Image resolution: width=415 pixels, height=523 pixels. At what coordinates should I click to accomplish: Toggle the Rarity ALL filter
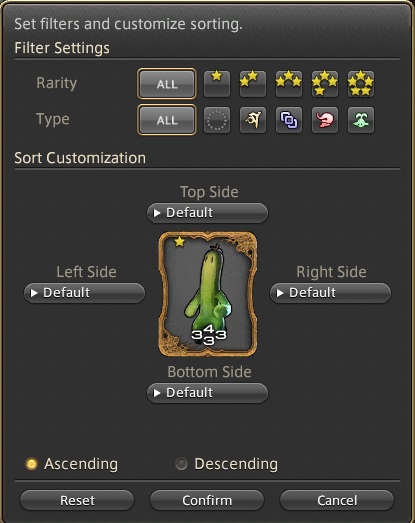pyautogui.click(x=166, y=84)
